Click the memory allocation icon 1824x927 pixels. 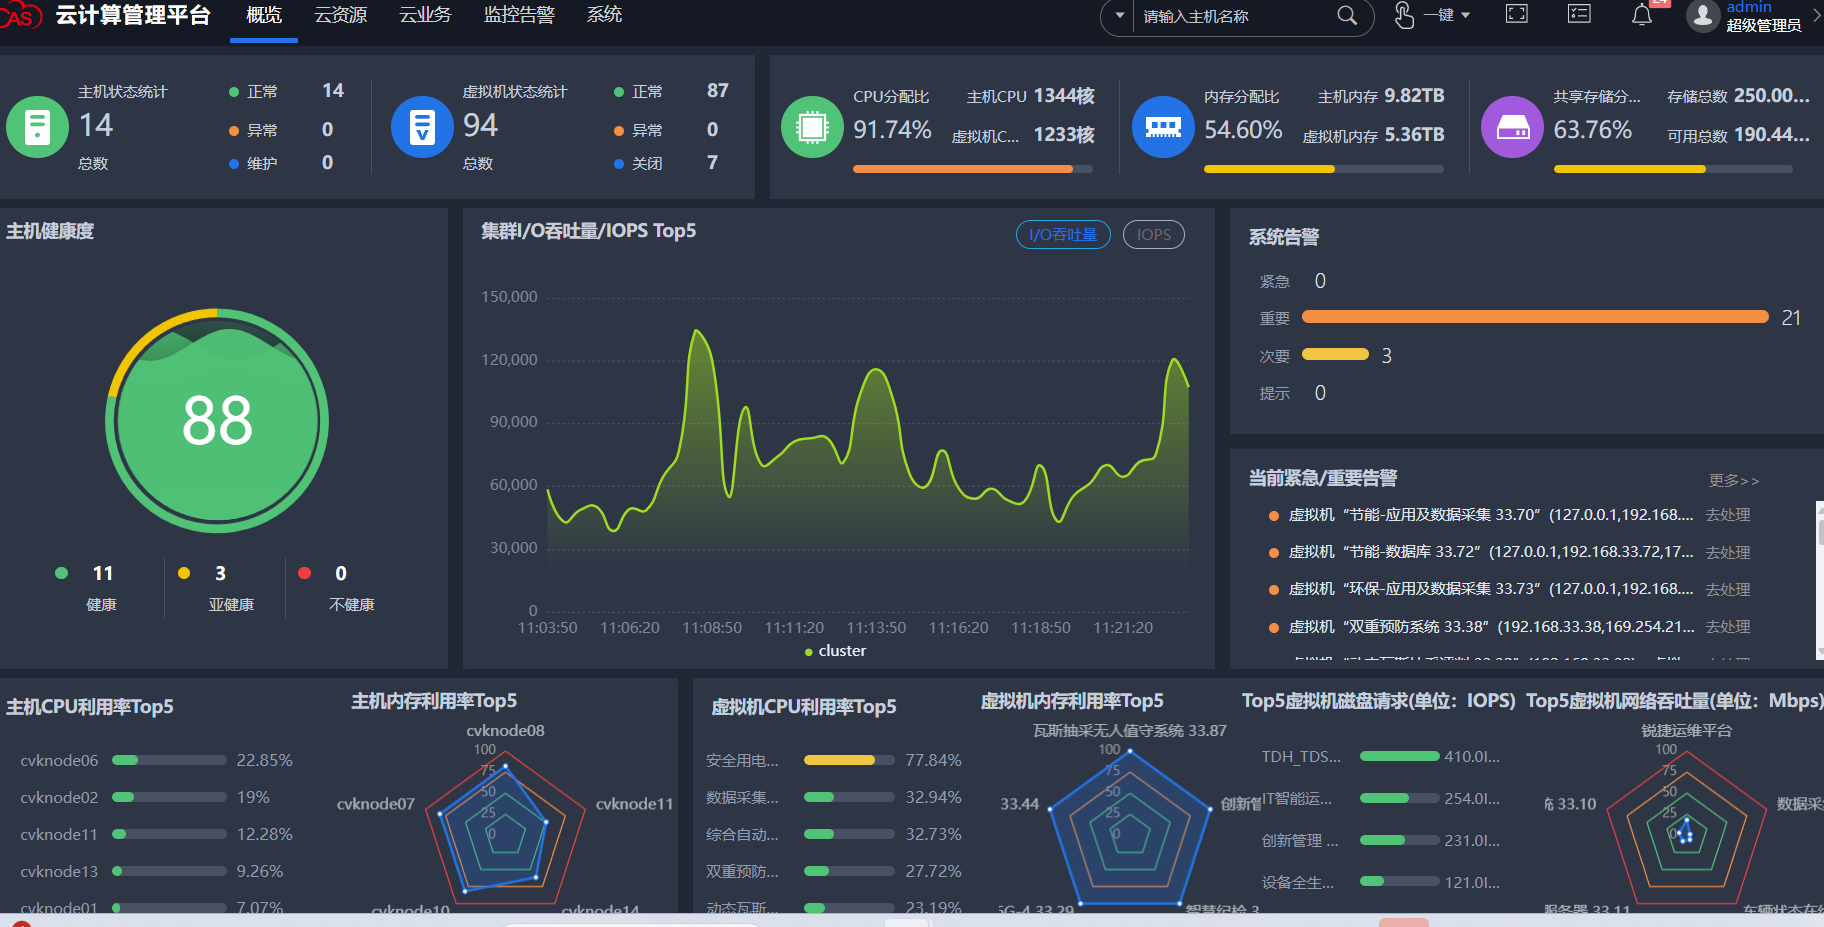point(1163,127)
